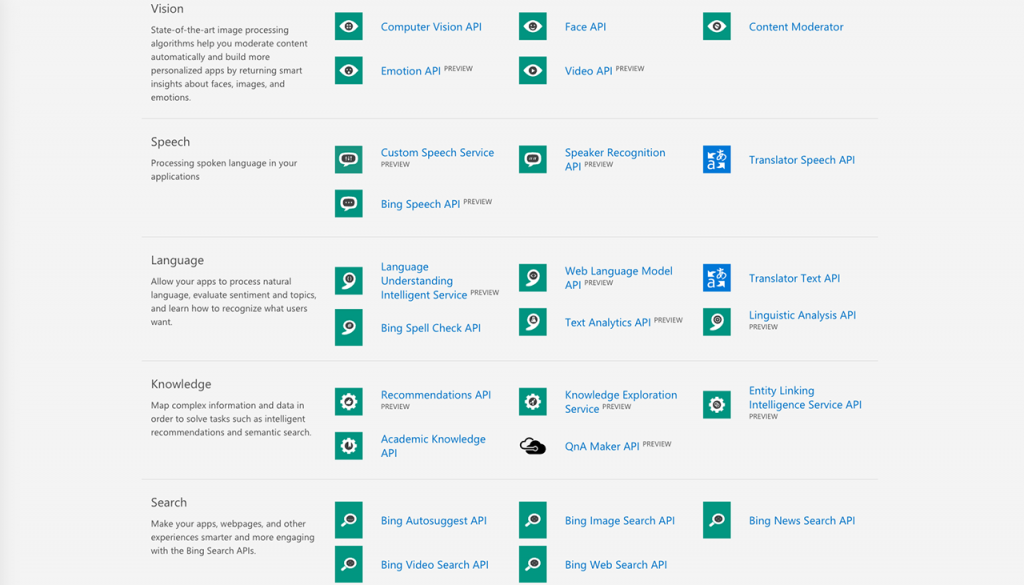Click the Bing Speech API icon
Image resolution: width=1024 pixels, height=585 pixels.
point(349,204)
